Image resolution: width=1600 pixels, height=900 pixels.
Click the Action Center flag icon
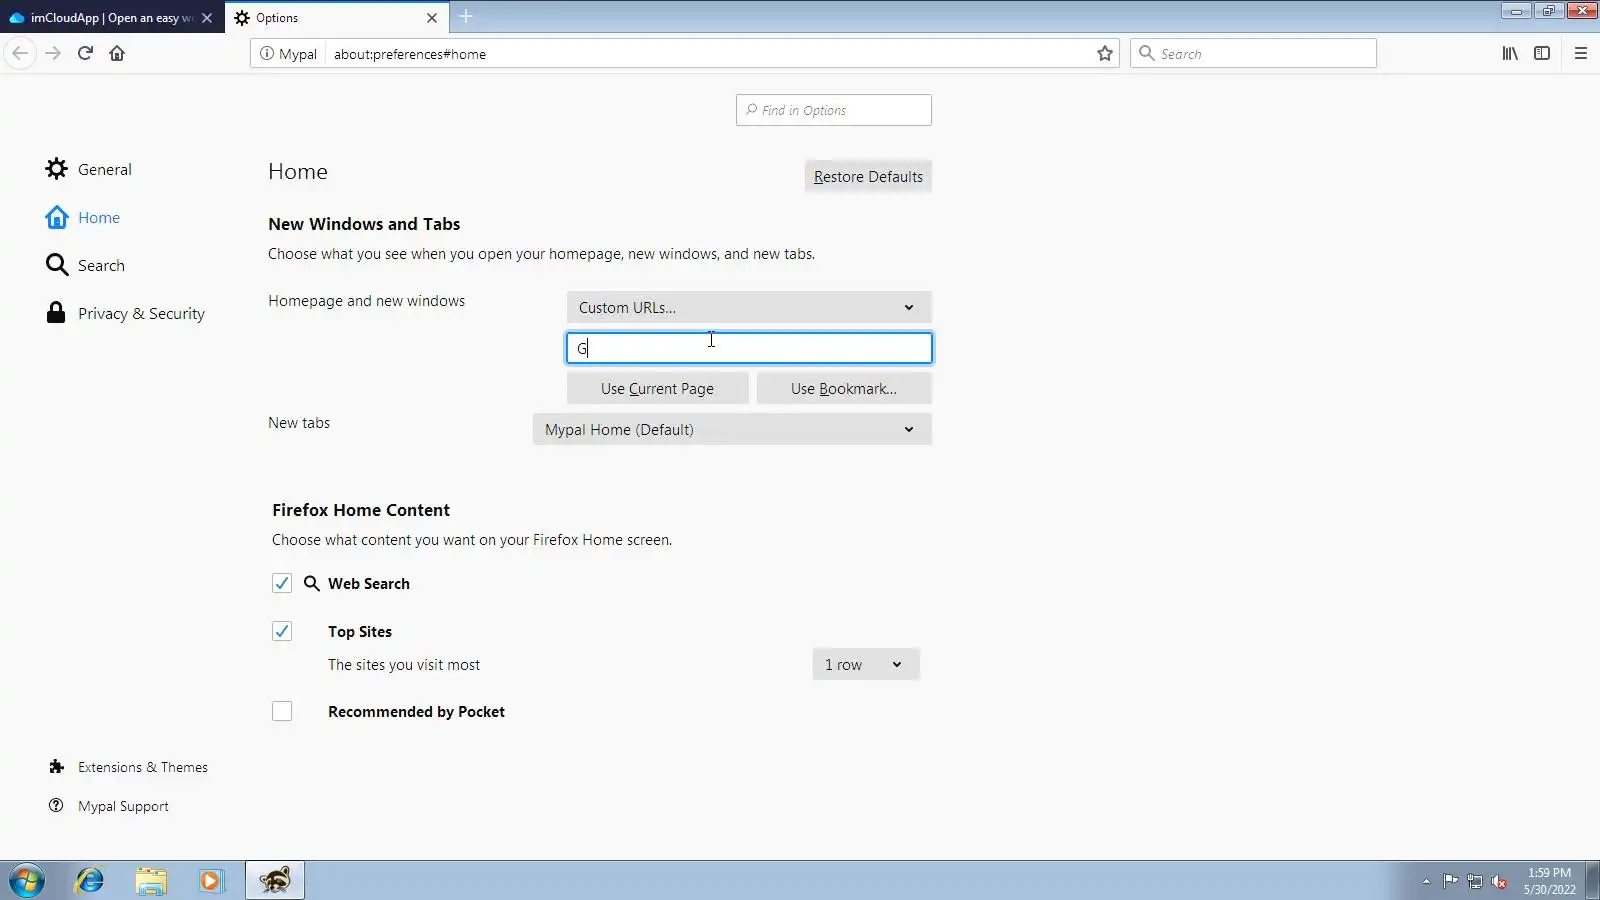tap(1450, 881)
